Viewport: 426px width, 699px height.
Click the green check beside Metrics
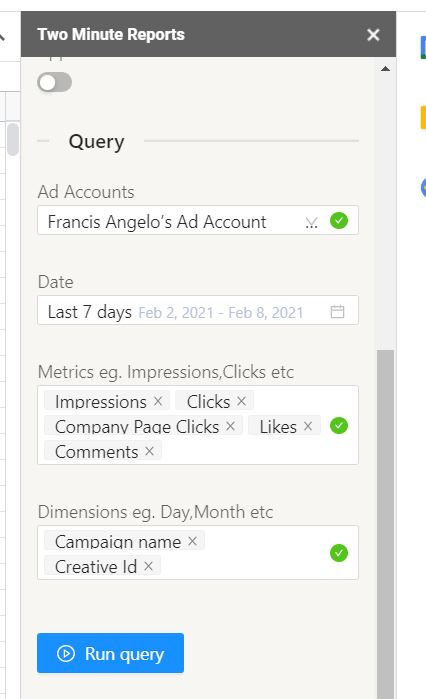(339, 426)
